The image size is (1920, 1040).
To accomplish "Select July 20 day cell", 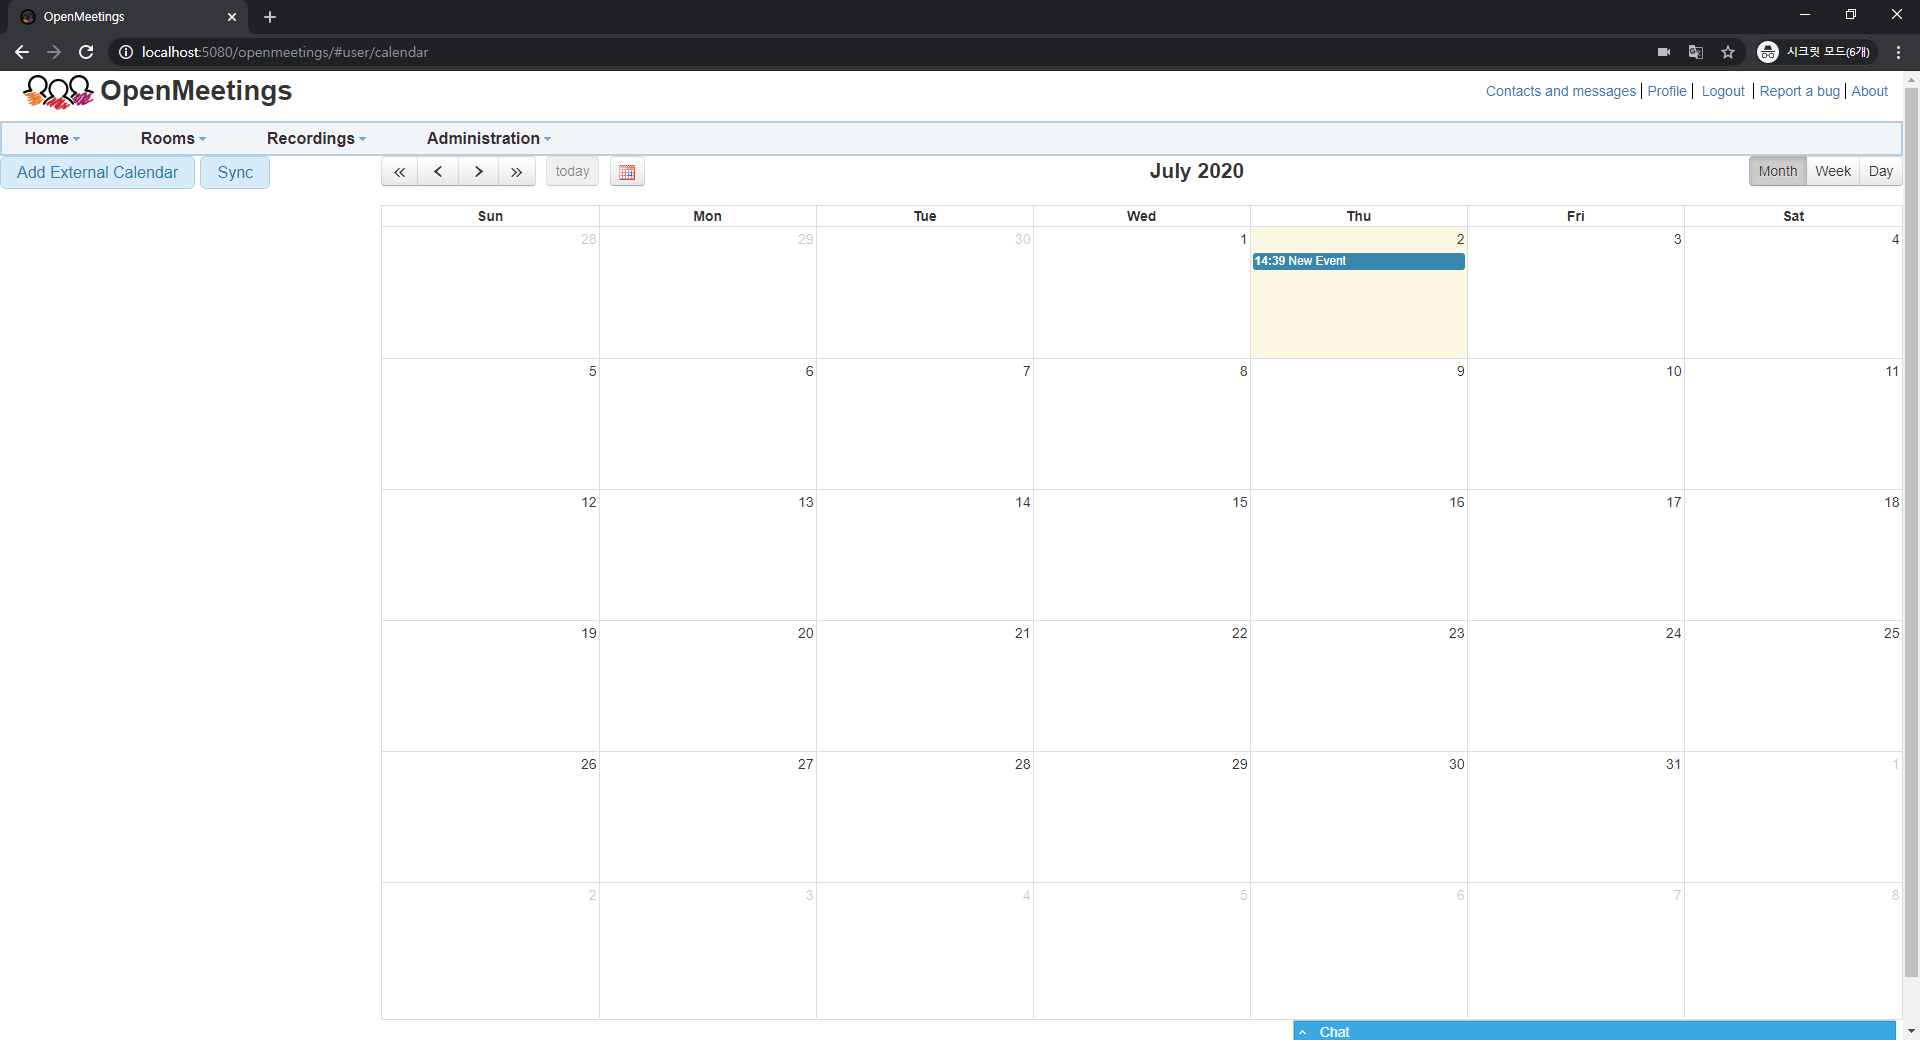I will pos(707,686).
